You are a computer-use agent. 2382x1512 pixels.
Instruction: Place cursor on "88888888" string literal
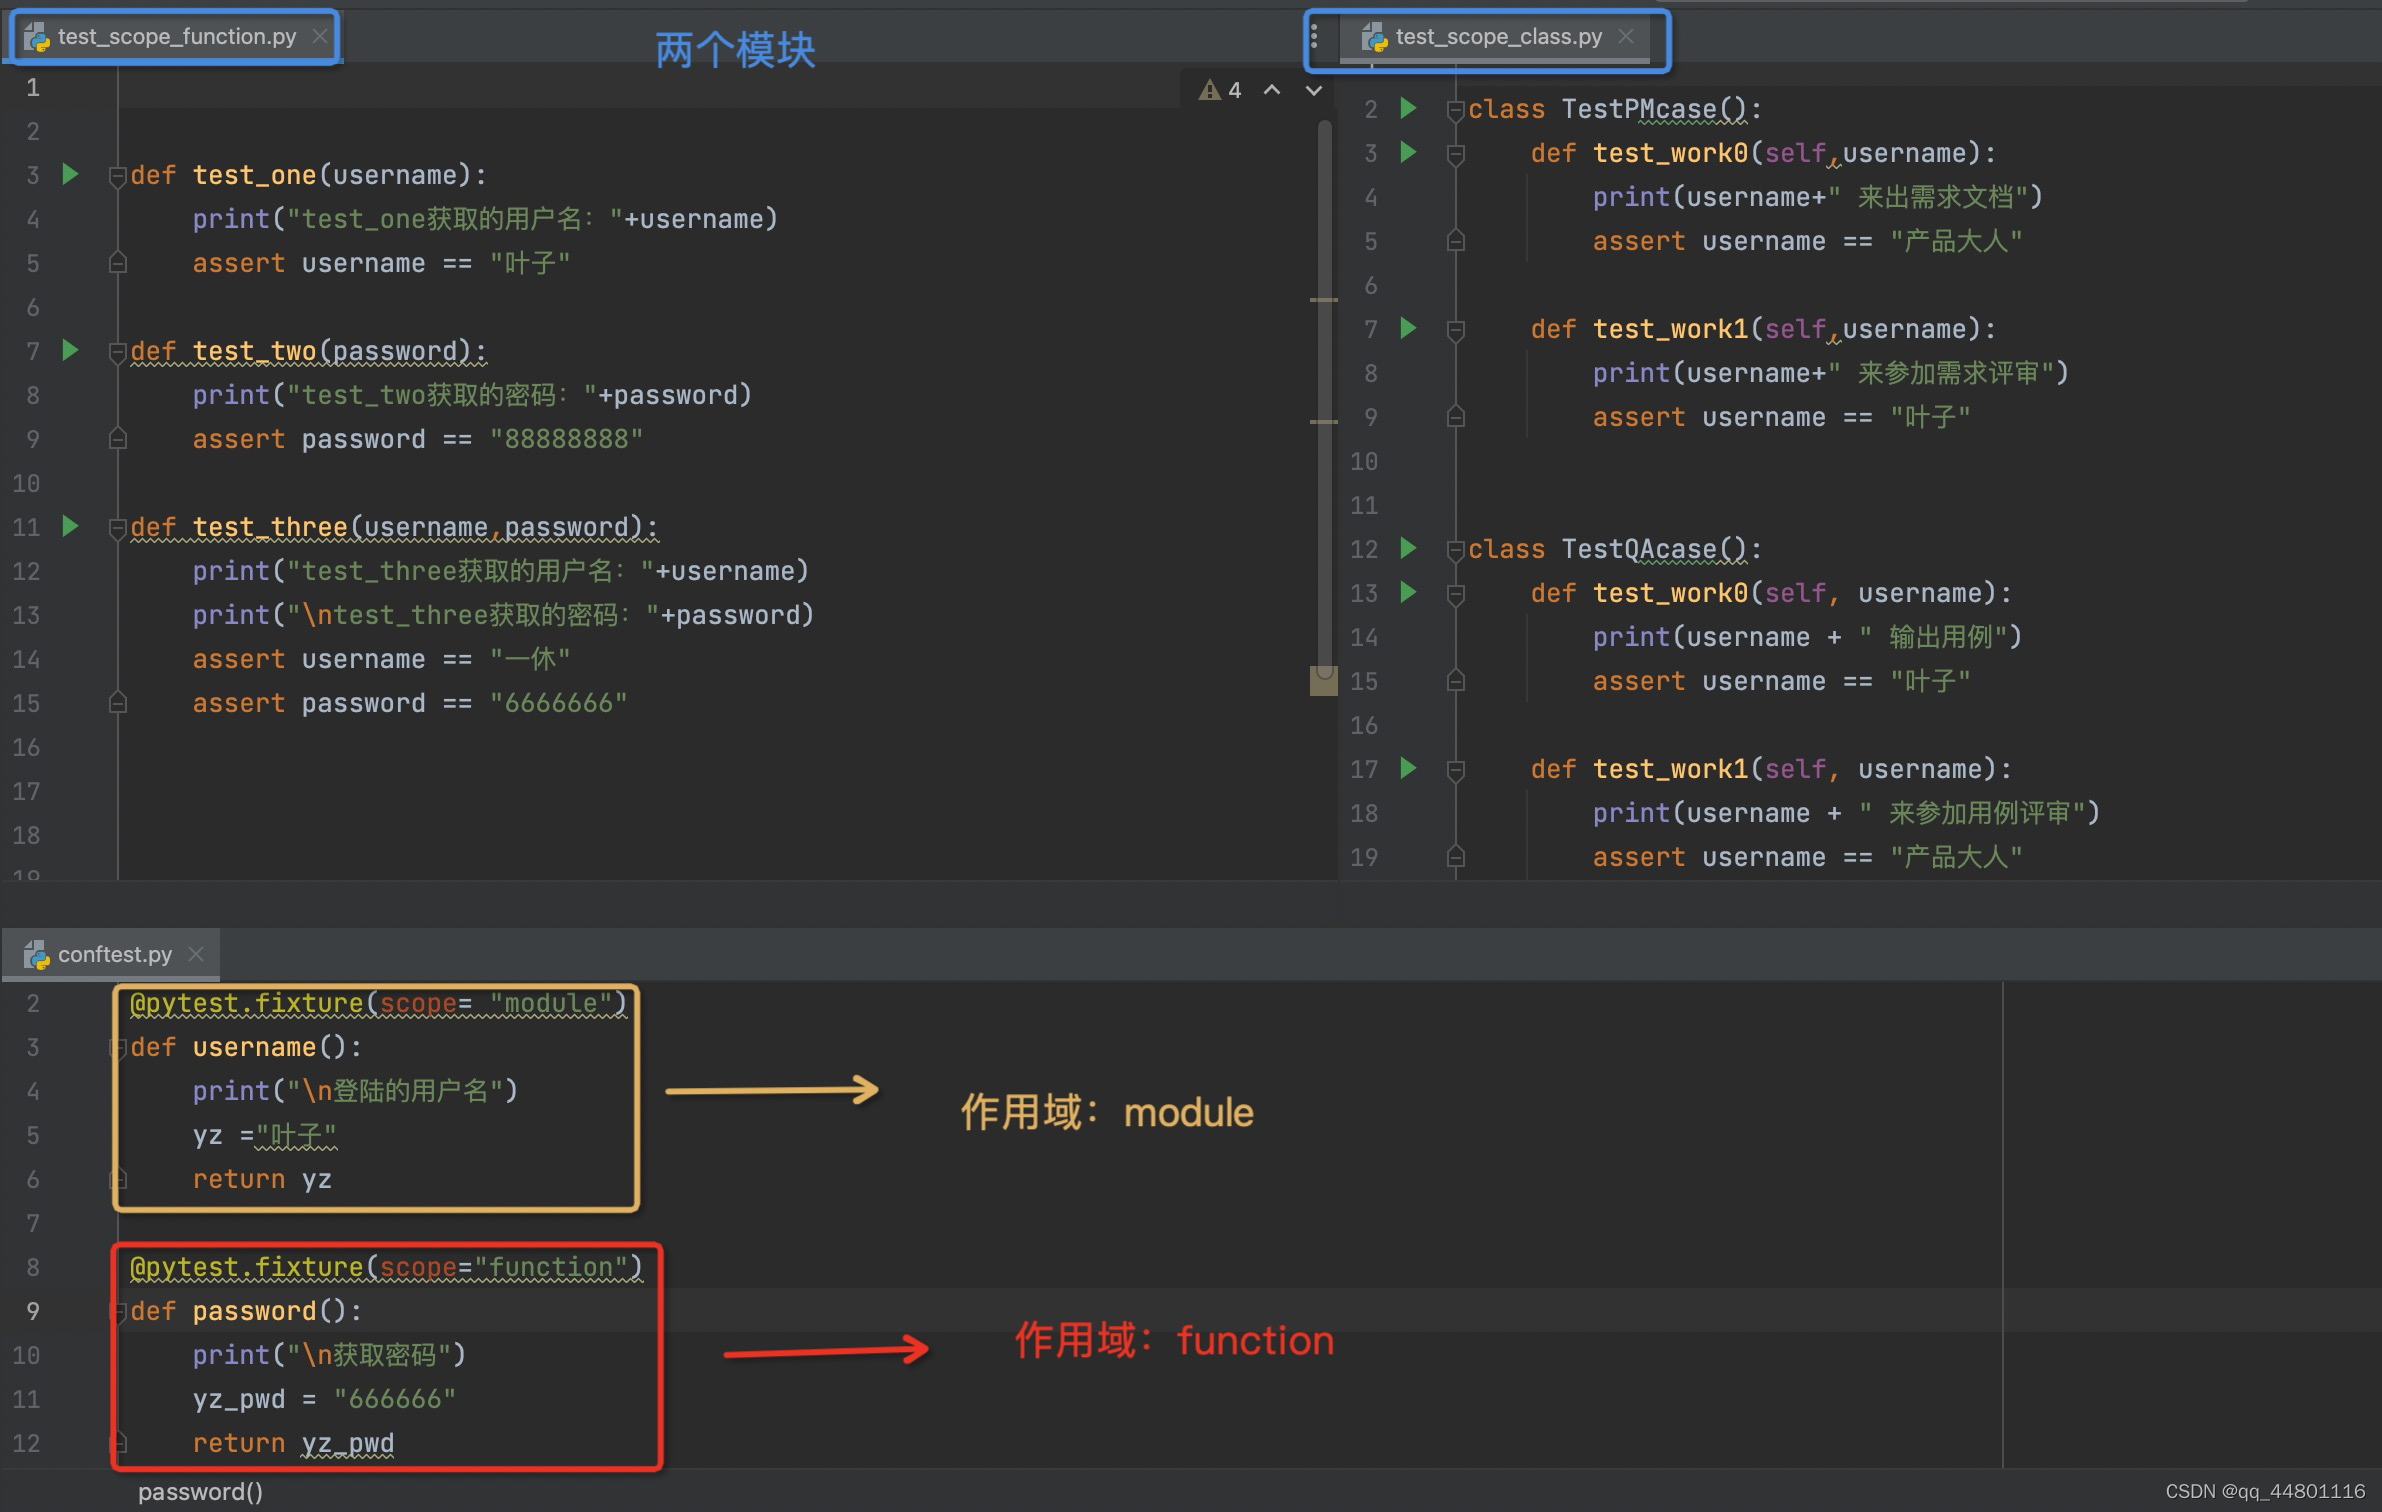(566, 439)
